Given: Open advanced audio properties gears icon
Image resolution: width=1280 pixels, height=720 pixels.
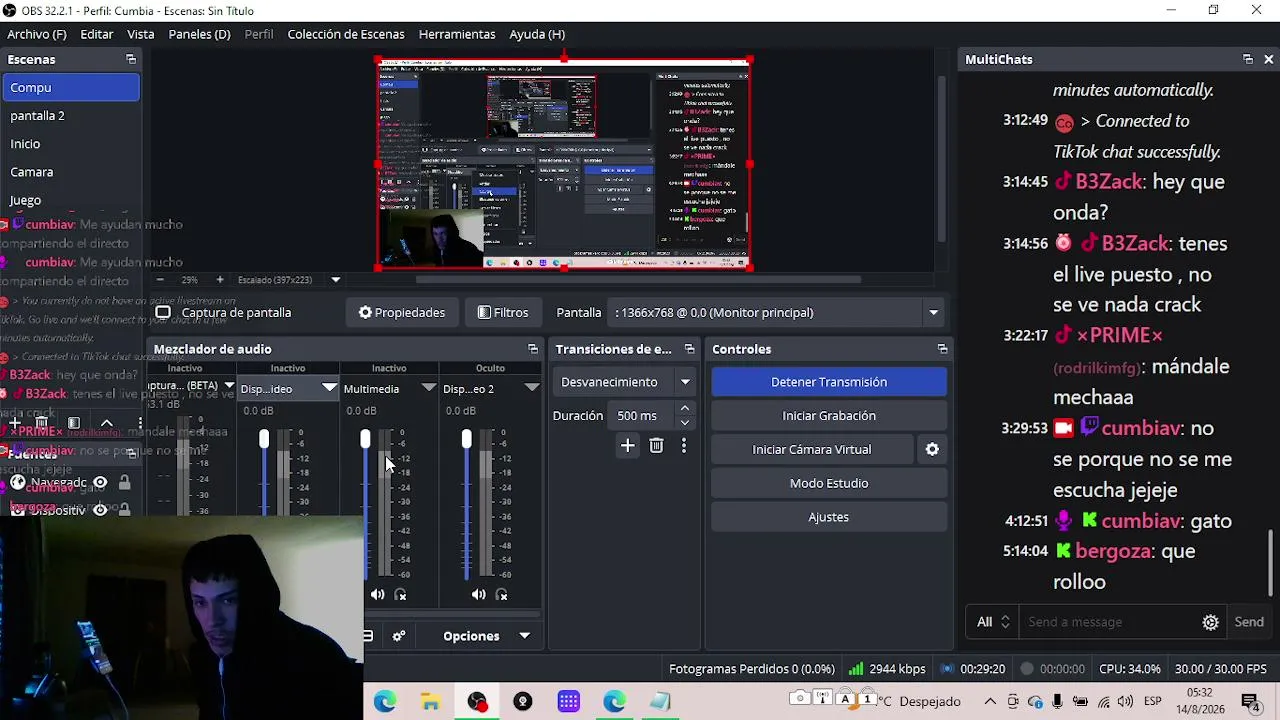Looking at the screenshot, I should [399, 636].
